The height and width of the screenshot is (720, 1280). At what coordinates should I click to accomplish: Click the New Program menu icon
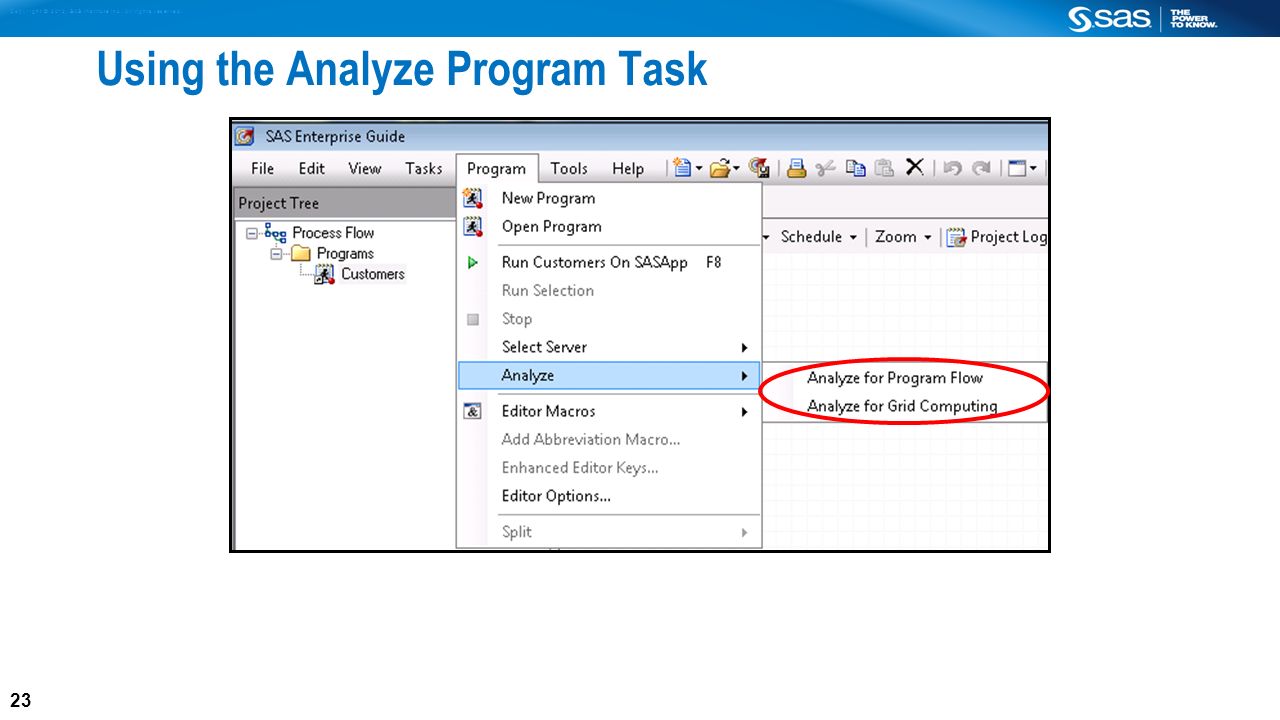[x=473, y=198]
